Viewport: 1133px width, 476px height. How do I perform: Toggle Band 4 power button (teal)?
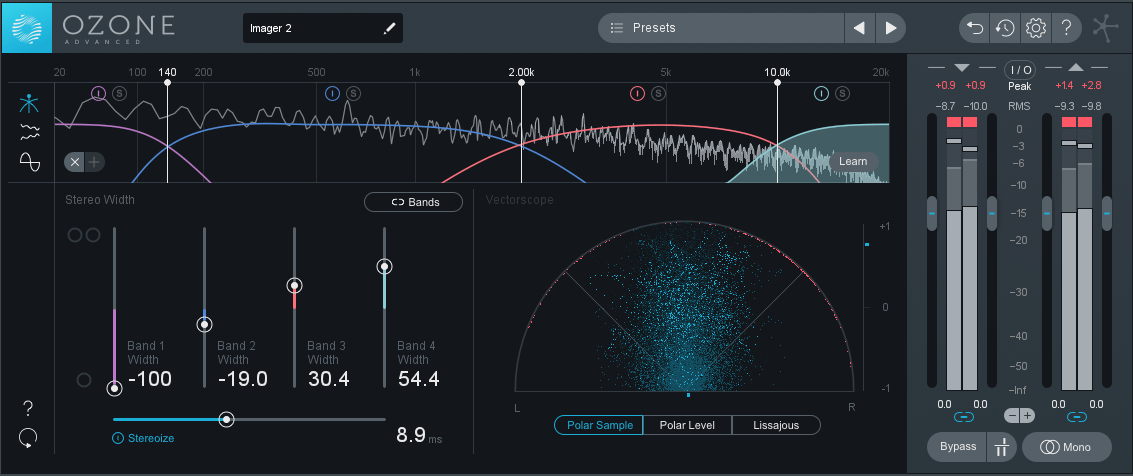click(822, 93)
